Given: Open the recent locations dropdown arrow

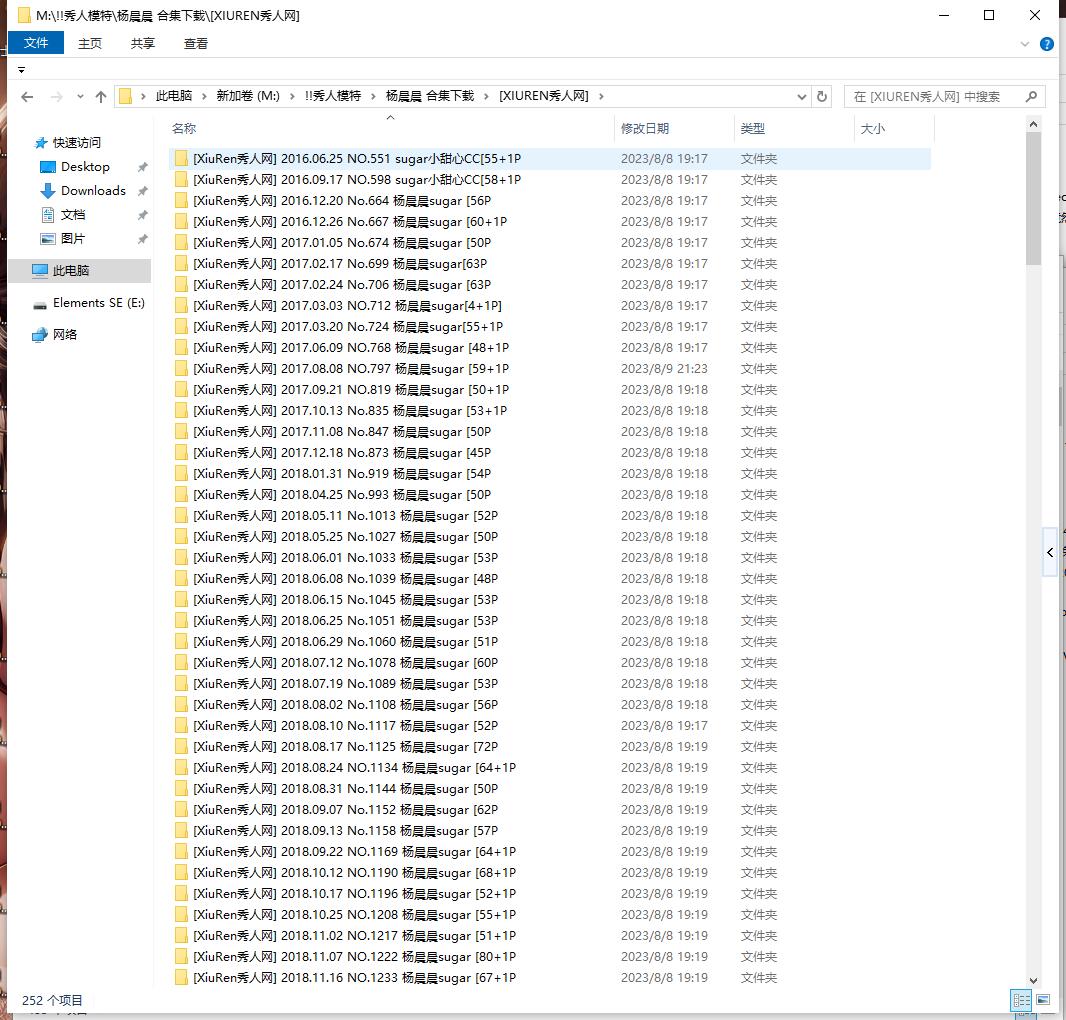Looking at the screenshot, I should point(80,97).
